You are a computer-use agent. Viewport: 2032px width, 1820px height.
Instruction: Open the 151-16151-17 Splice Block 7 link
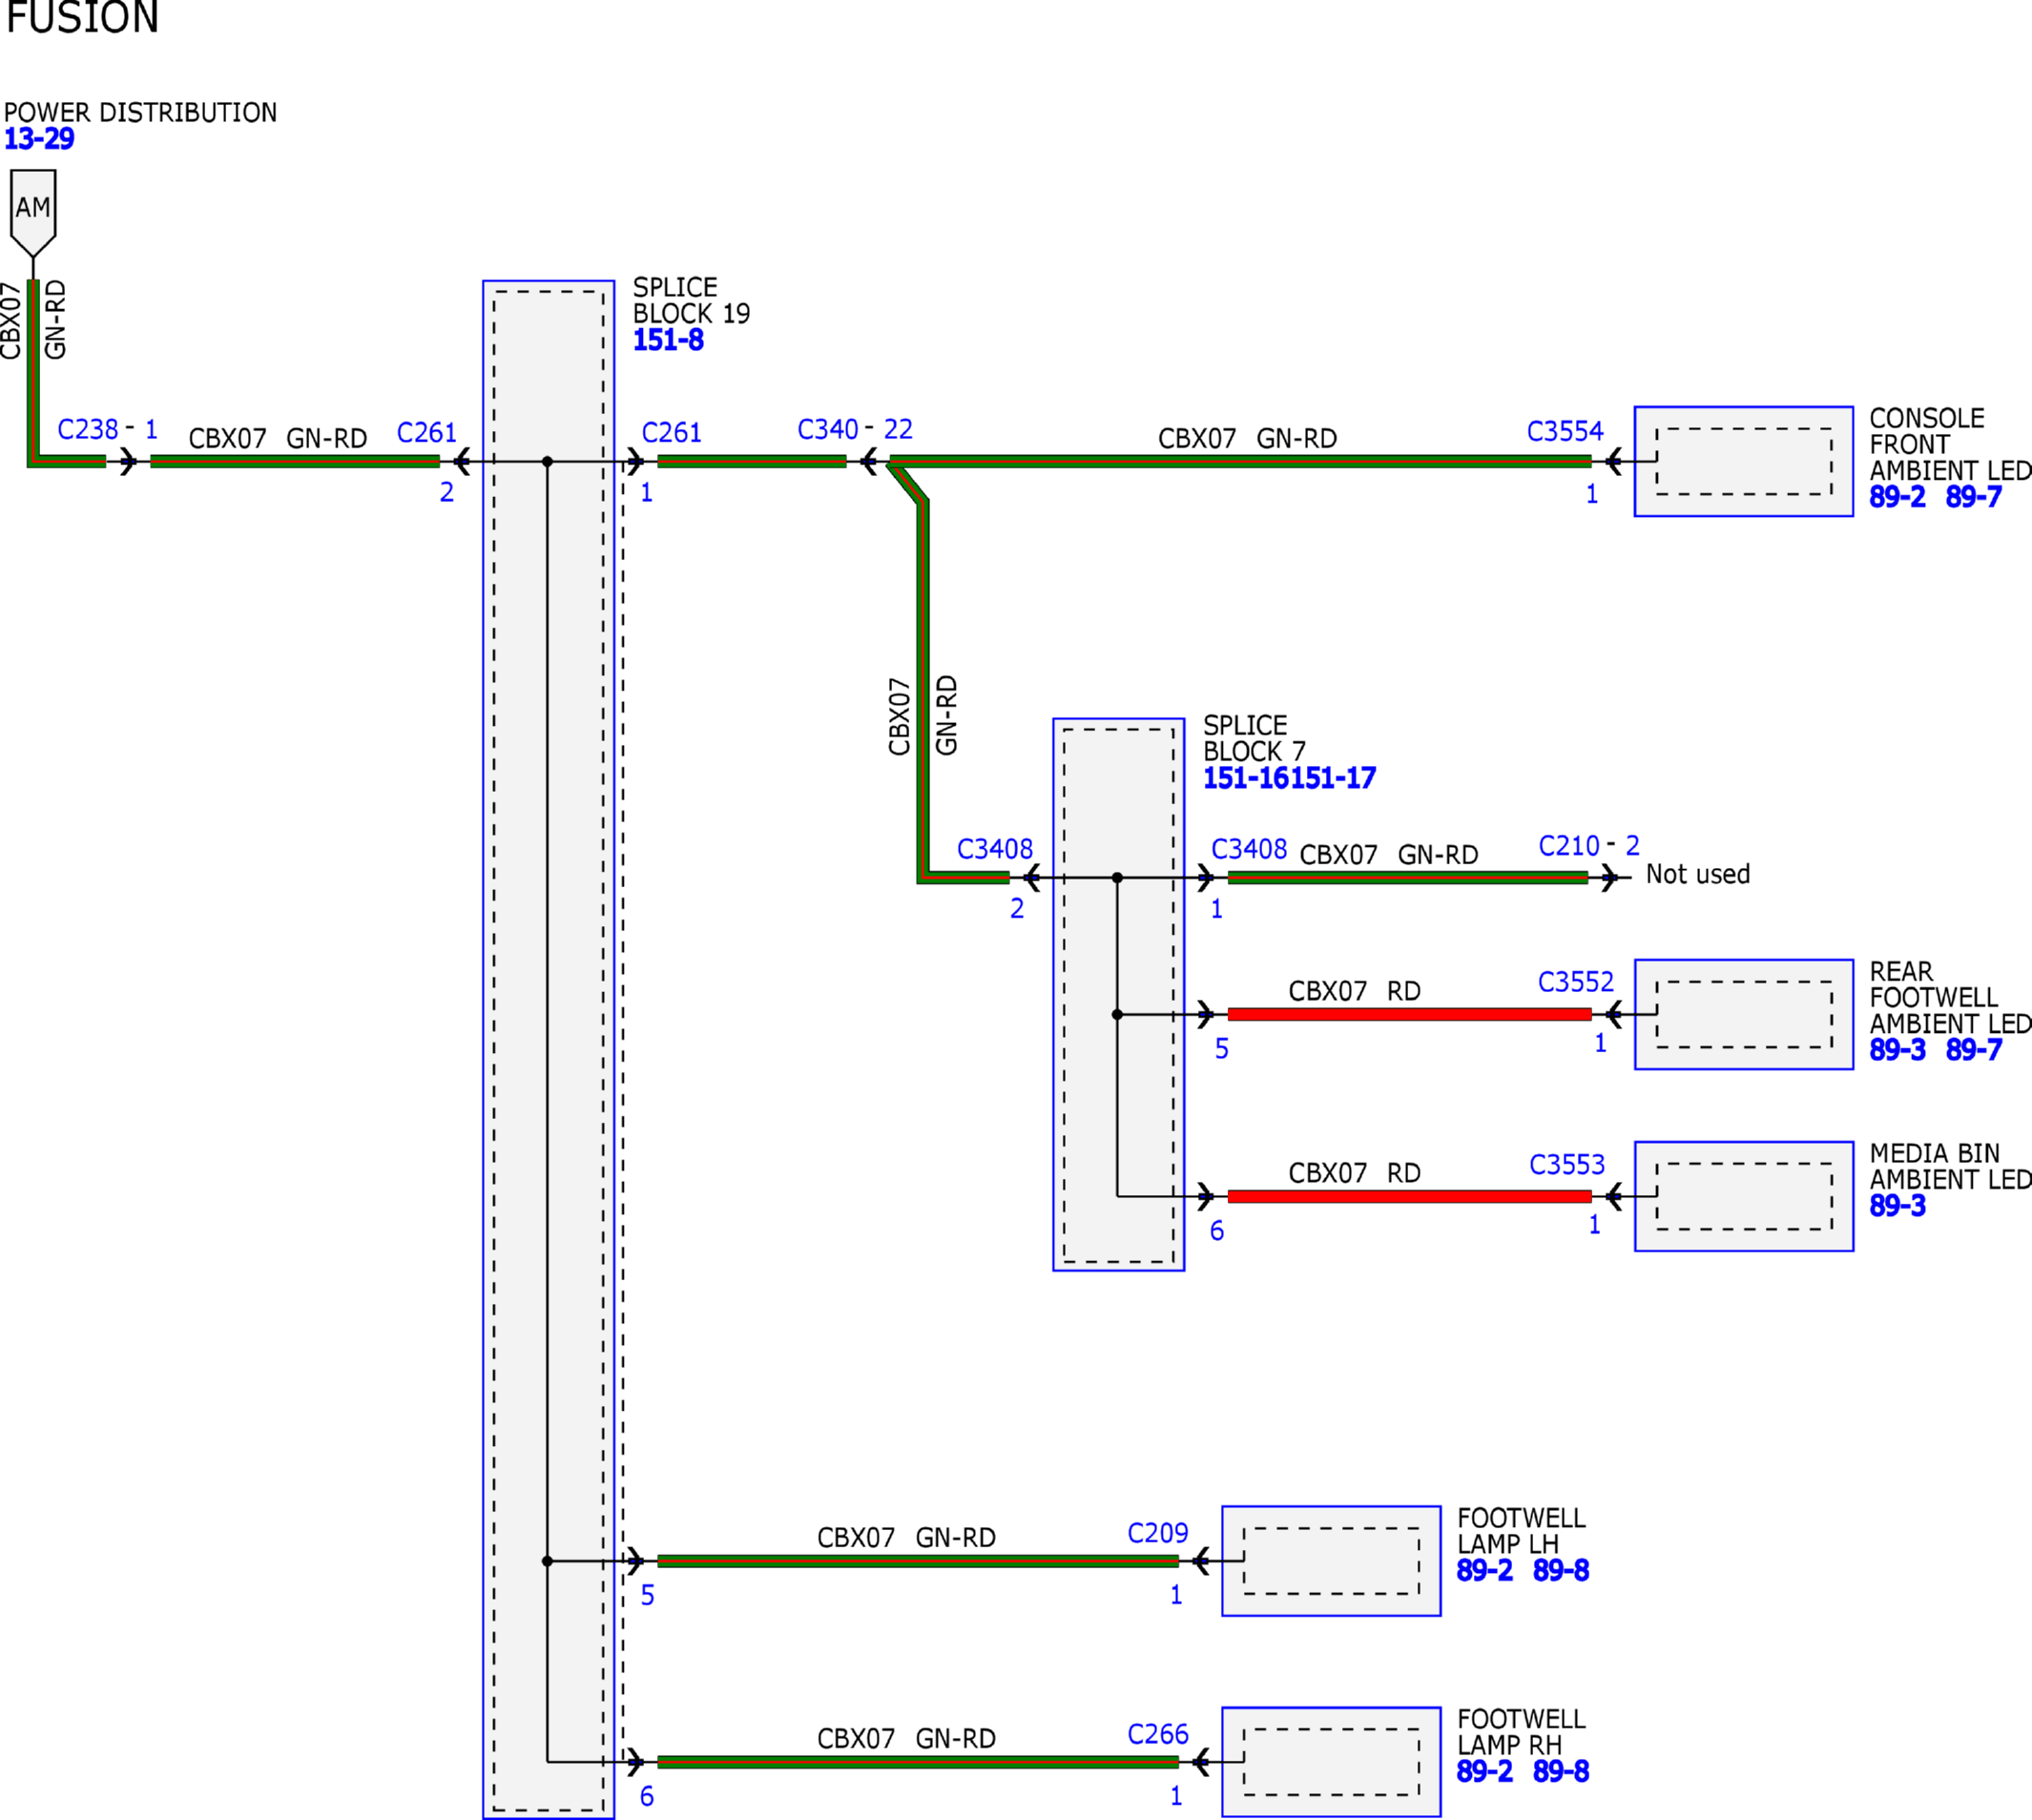[x=1289, y=778]
